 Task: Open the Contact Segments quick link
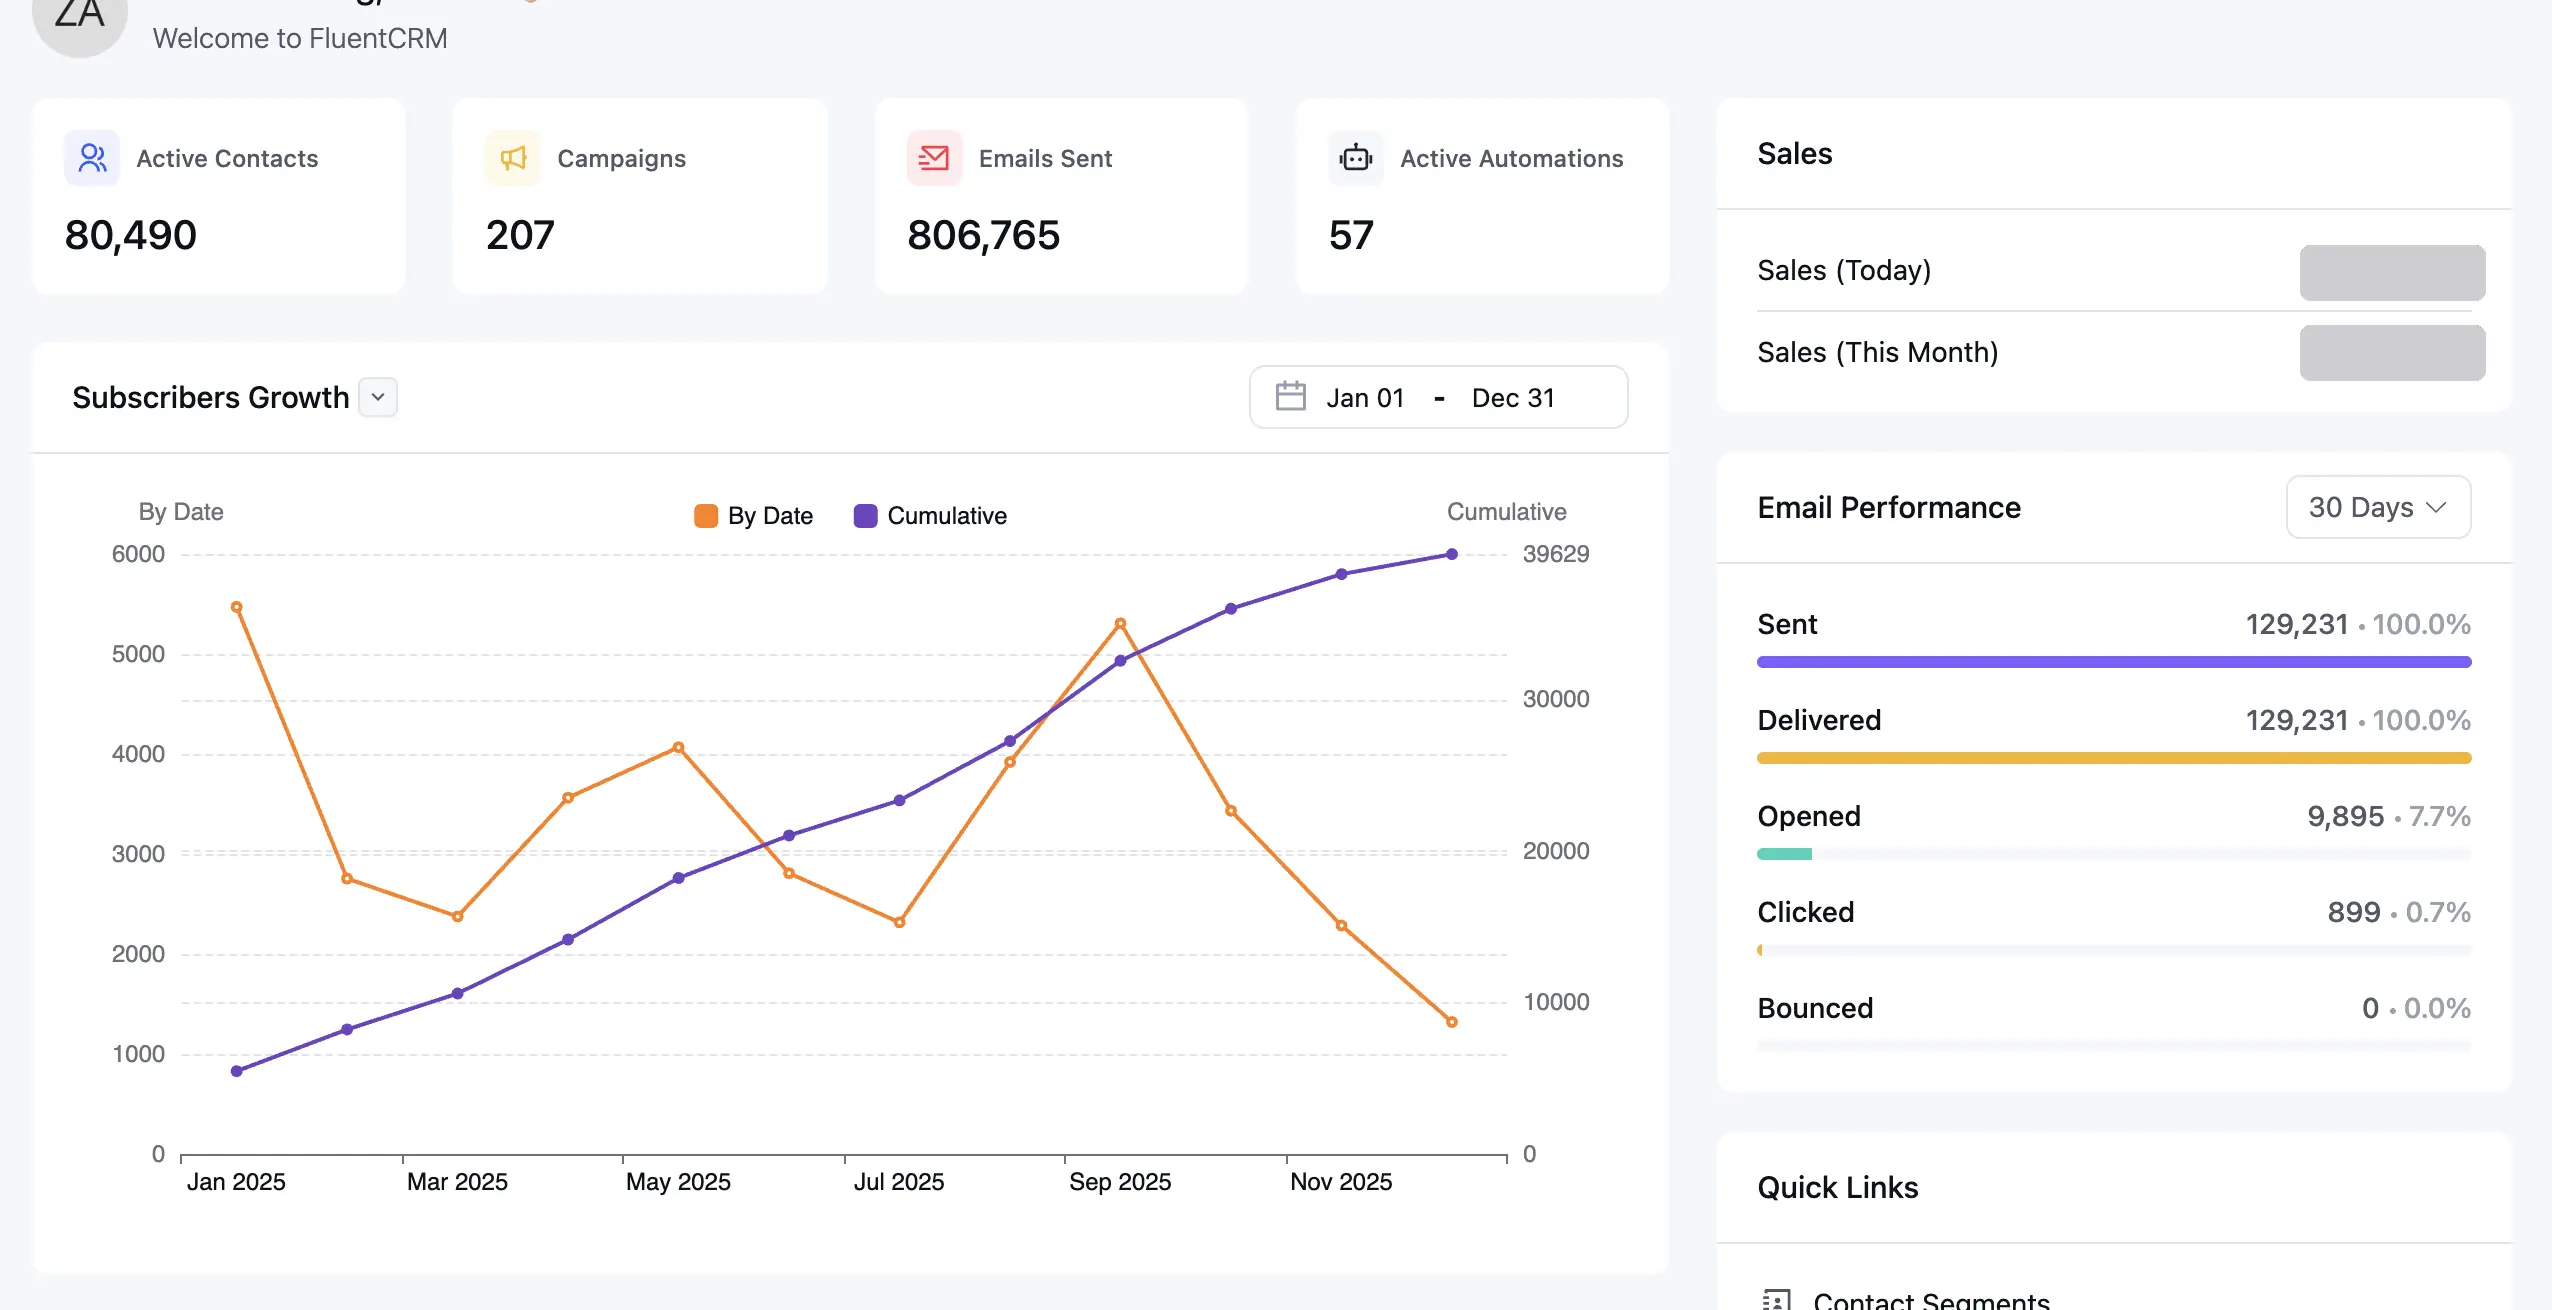coord(1930,1300)
